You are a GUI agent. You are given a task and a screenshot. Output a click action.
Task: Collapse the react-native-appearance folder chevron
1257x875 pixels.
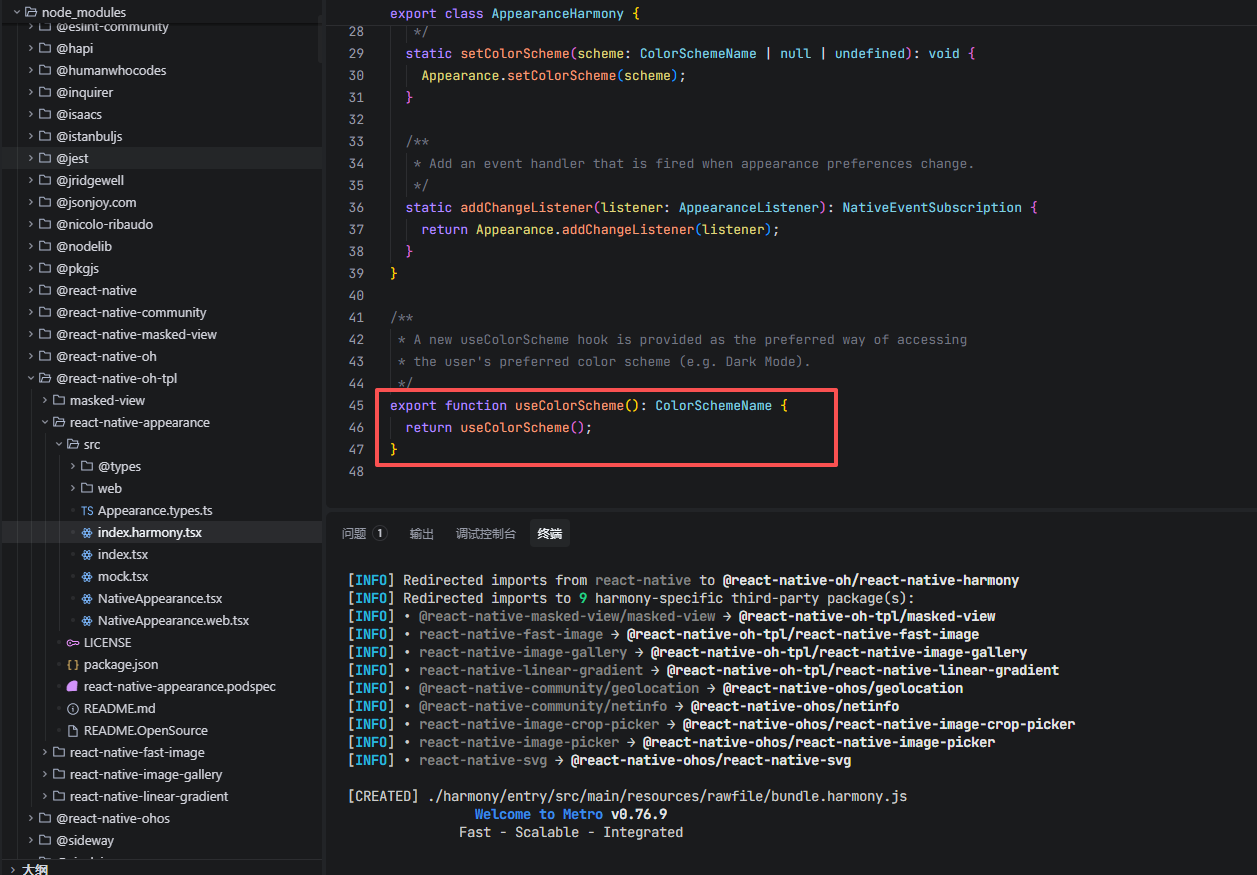[x=45, y=422]
